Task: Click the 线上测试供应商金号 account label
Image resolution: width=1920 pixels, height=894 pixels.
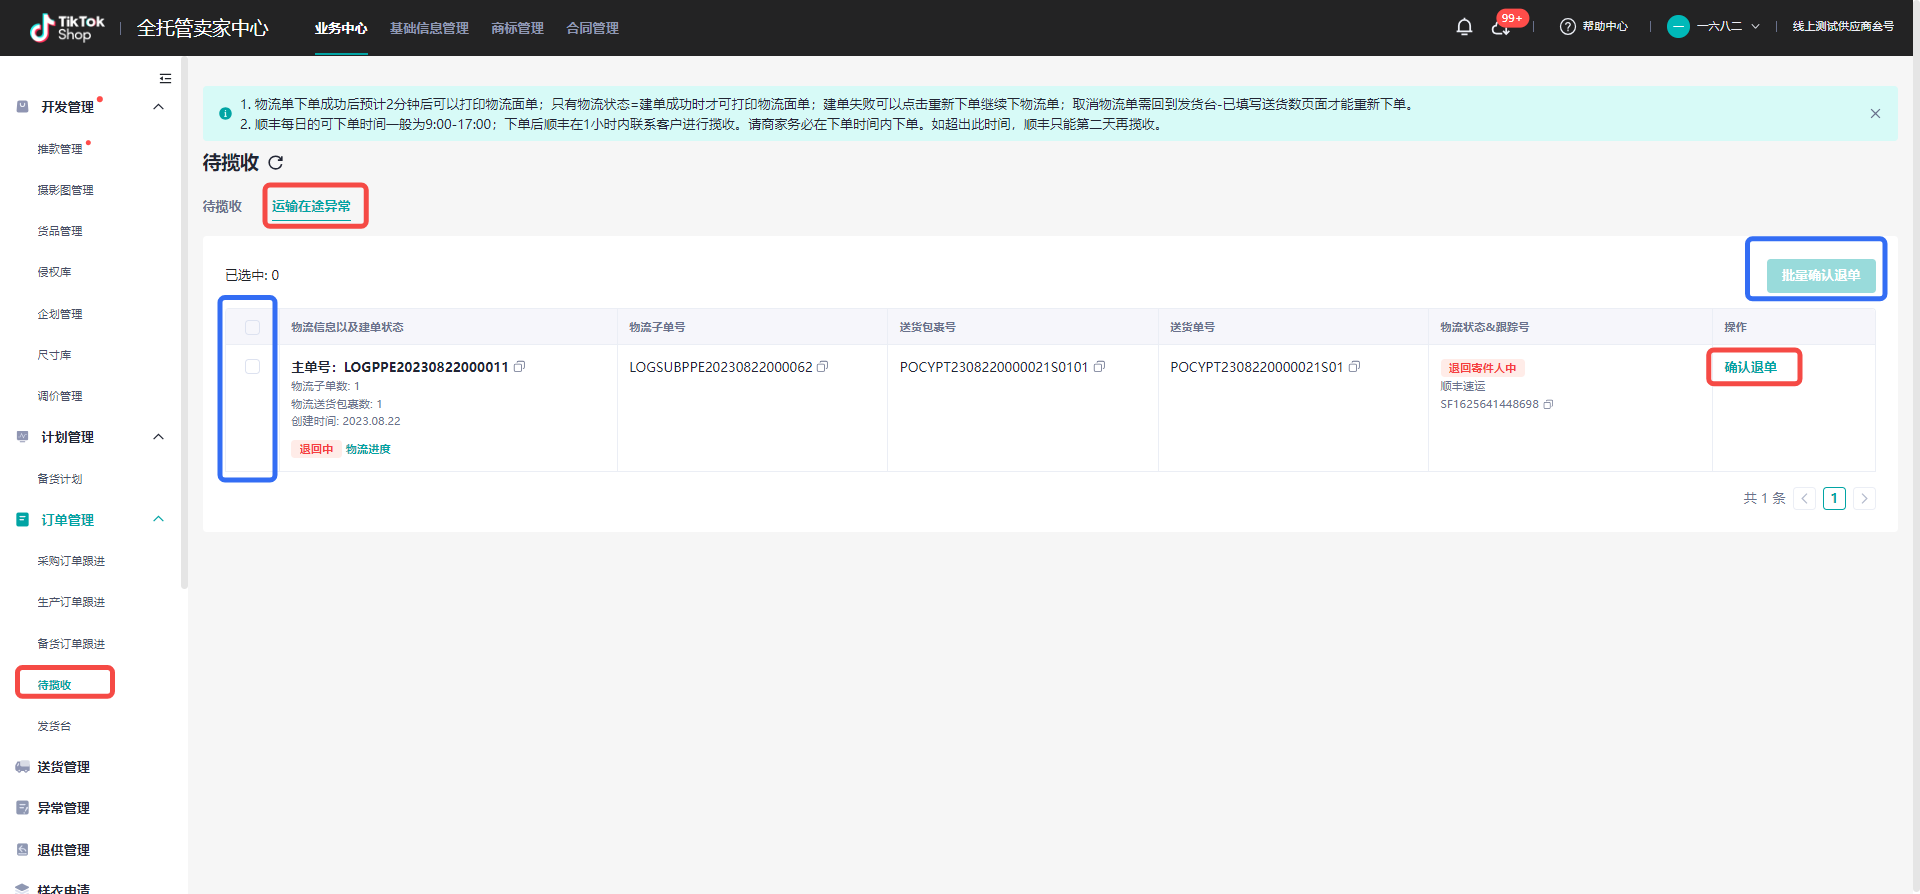Action: pyautogui.click(x=1843, y=27)
